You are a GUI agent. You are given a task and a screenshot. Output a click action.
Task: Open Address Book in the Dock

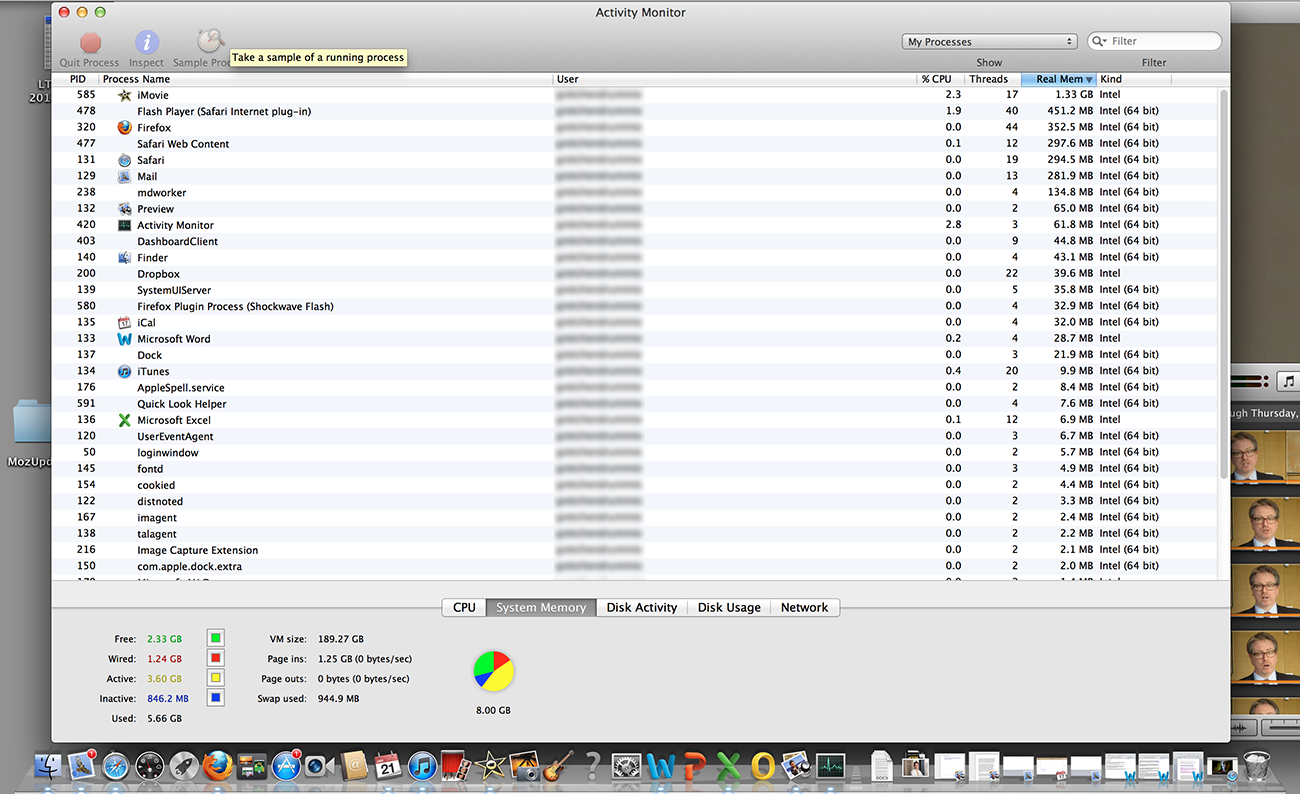(x=354, y=767)
